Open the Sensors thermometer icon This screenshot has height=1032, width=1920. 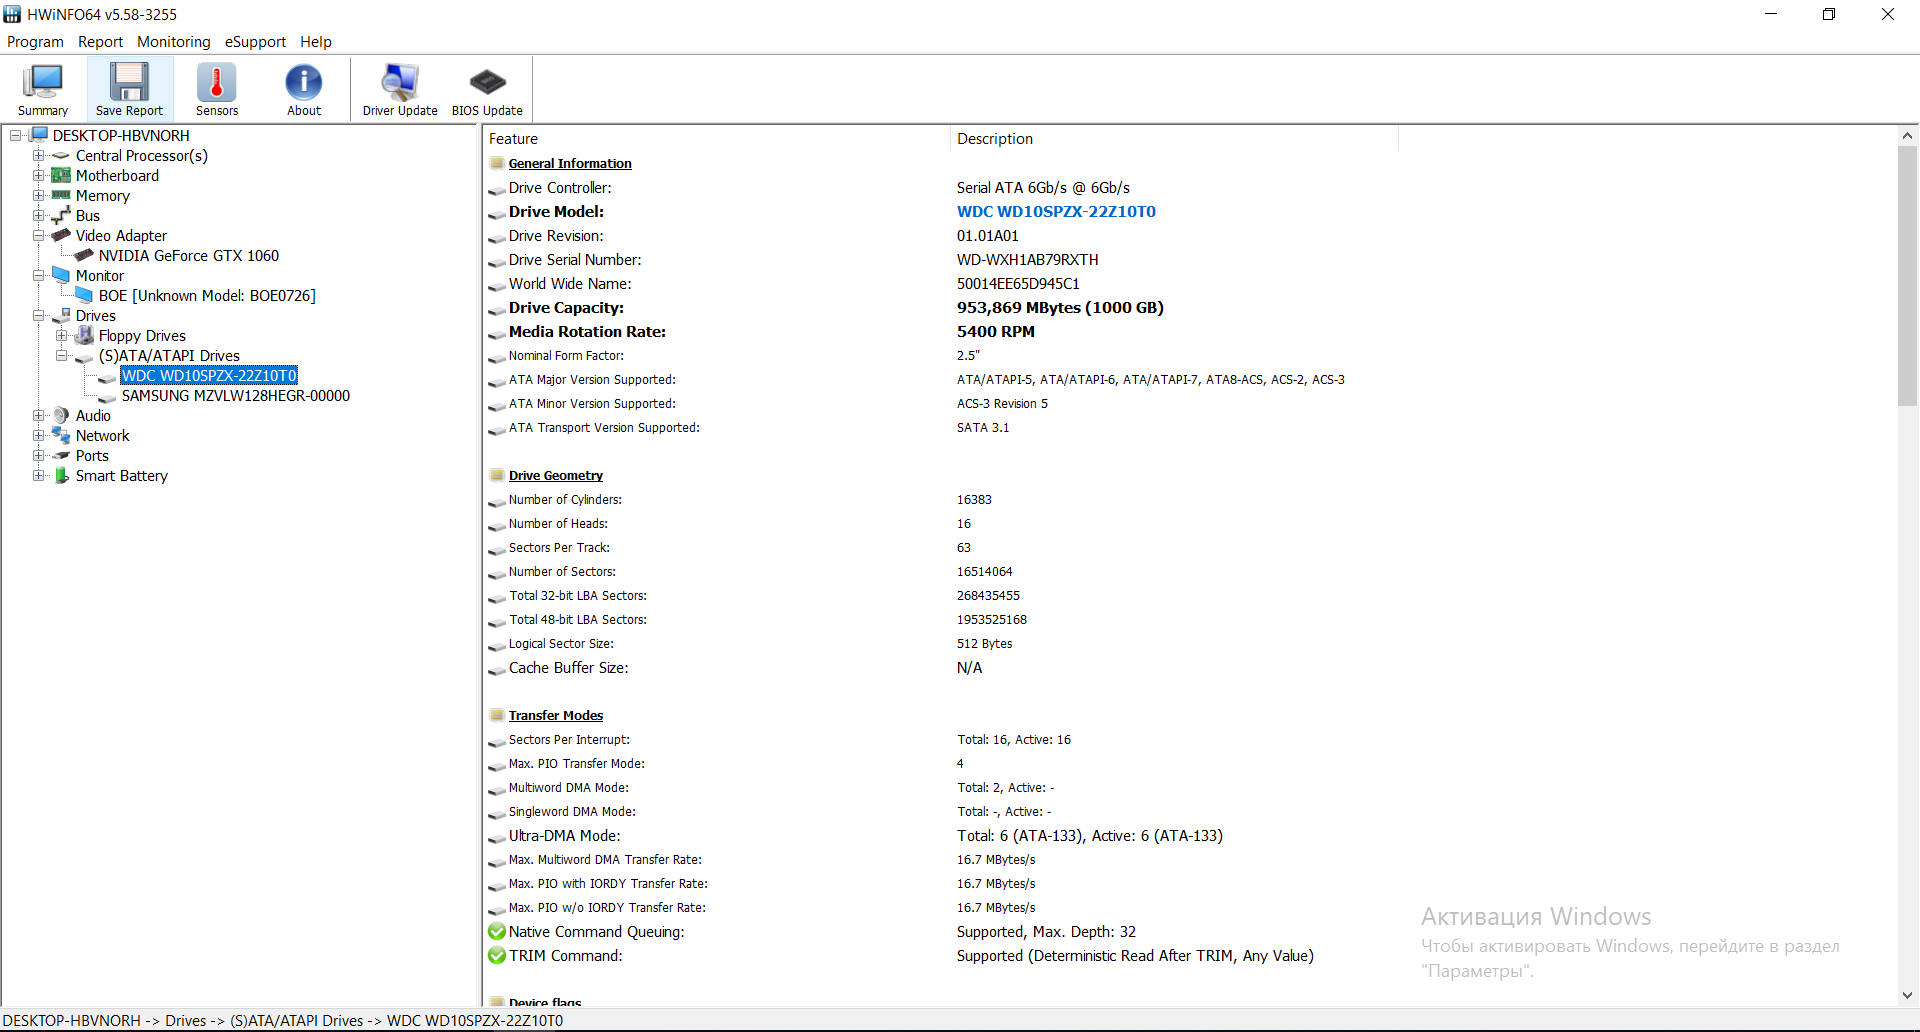(217, 82)
